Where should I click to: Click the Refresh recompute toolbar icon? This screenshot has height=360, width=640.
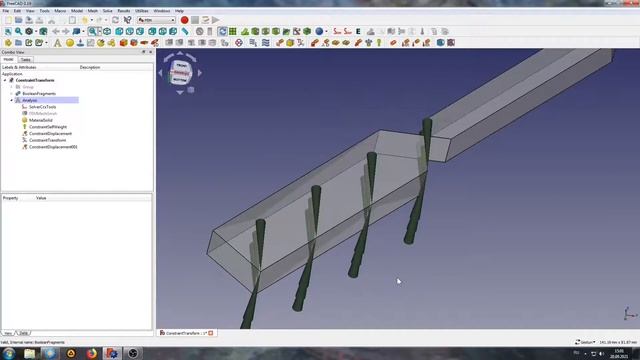pyautogui.click(x=116, y=20)
